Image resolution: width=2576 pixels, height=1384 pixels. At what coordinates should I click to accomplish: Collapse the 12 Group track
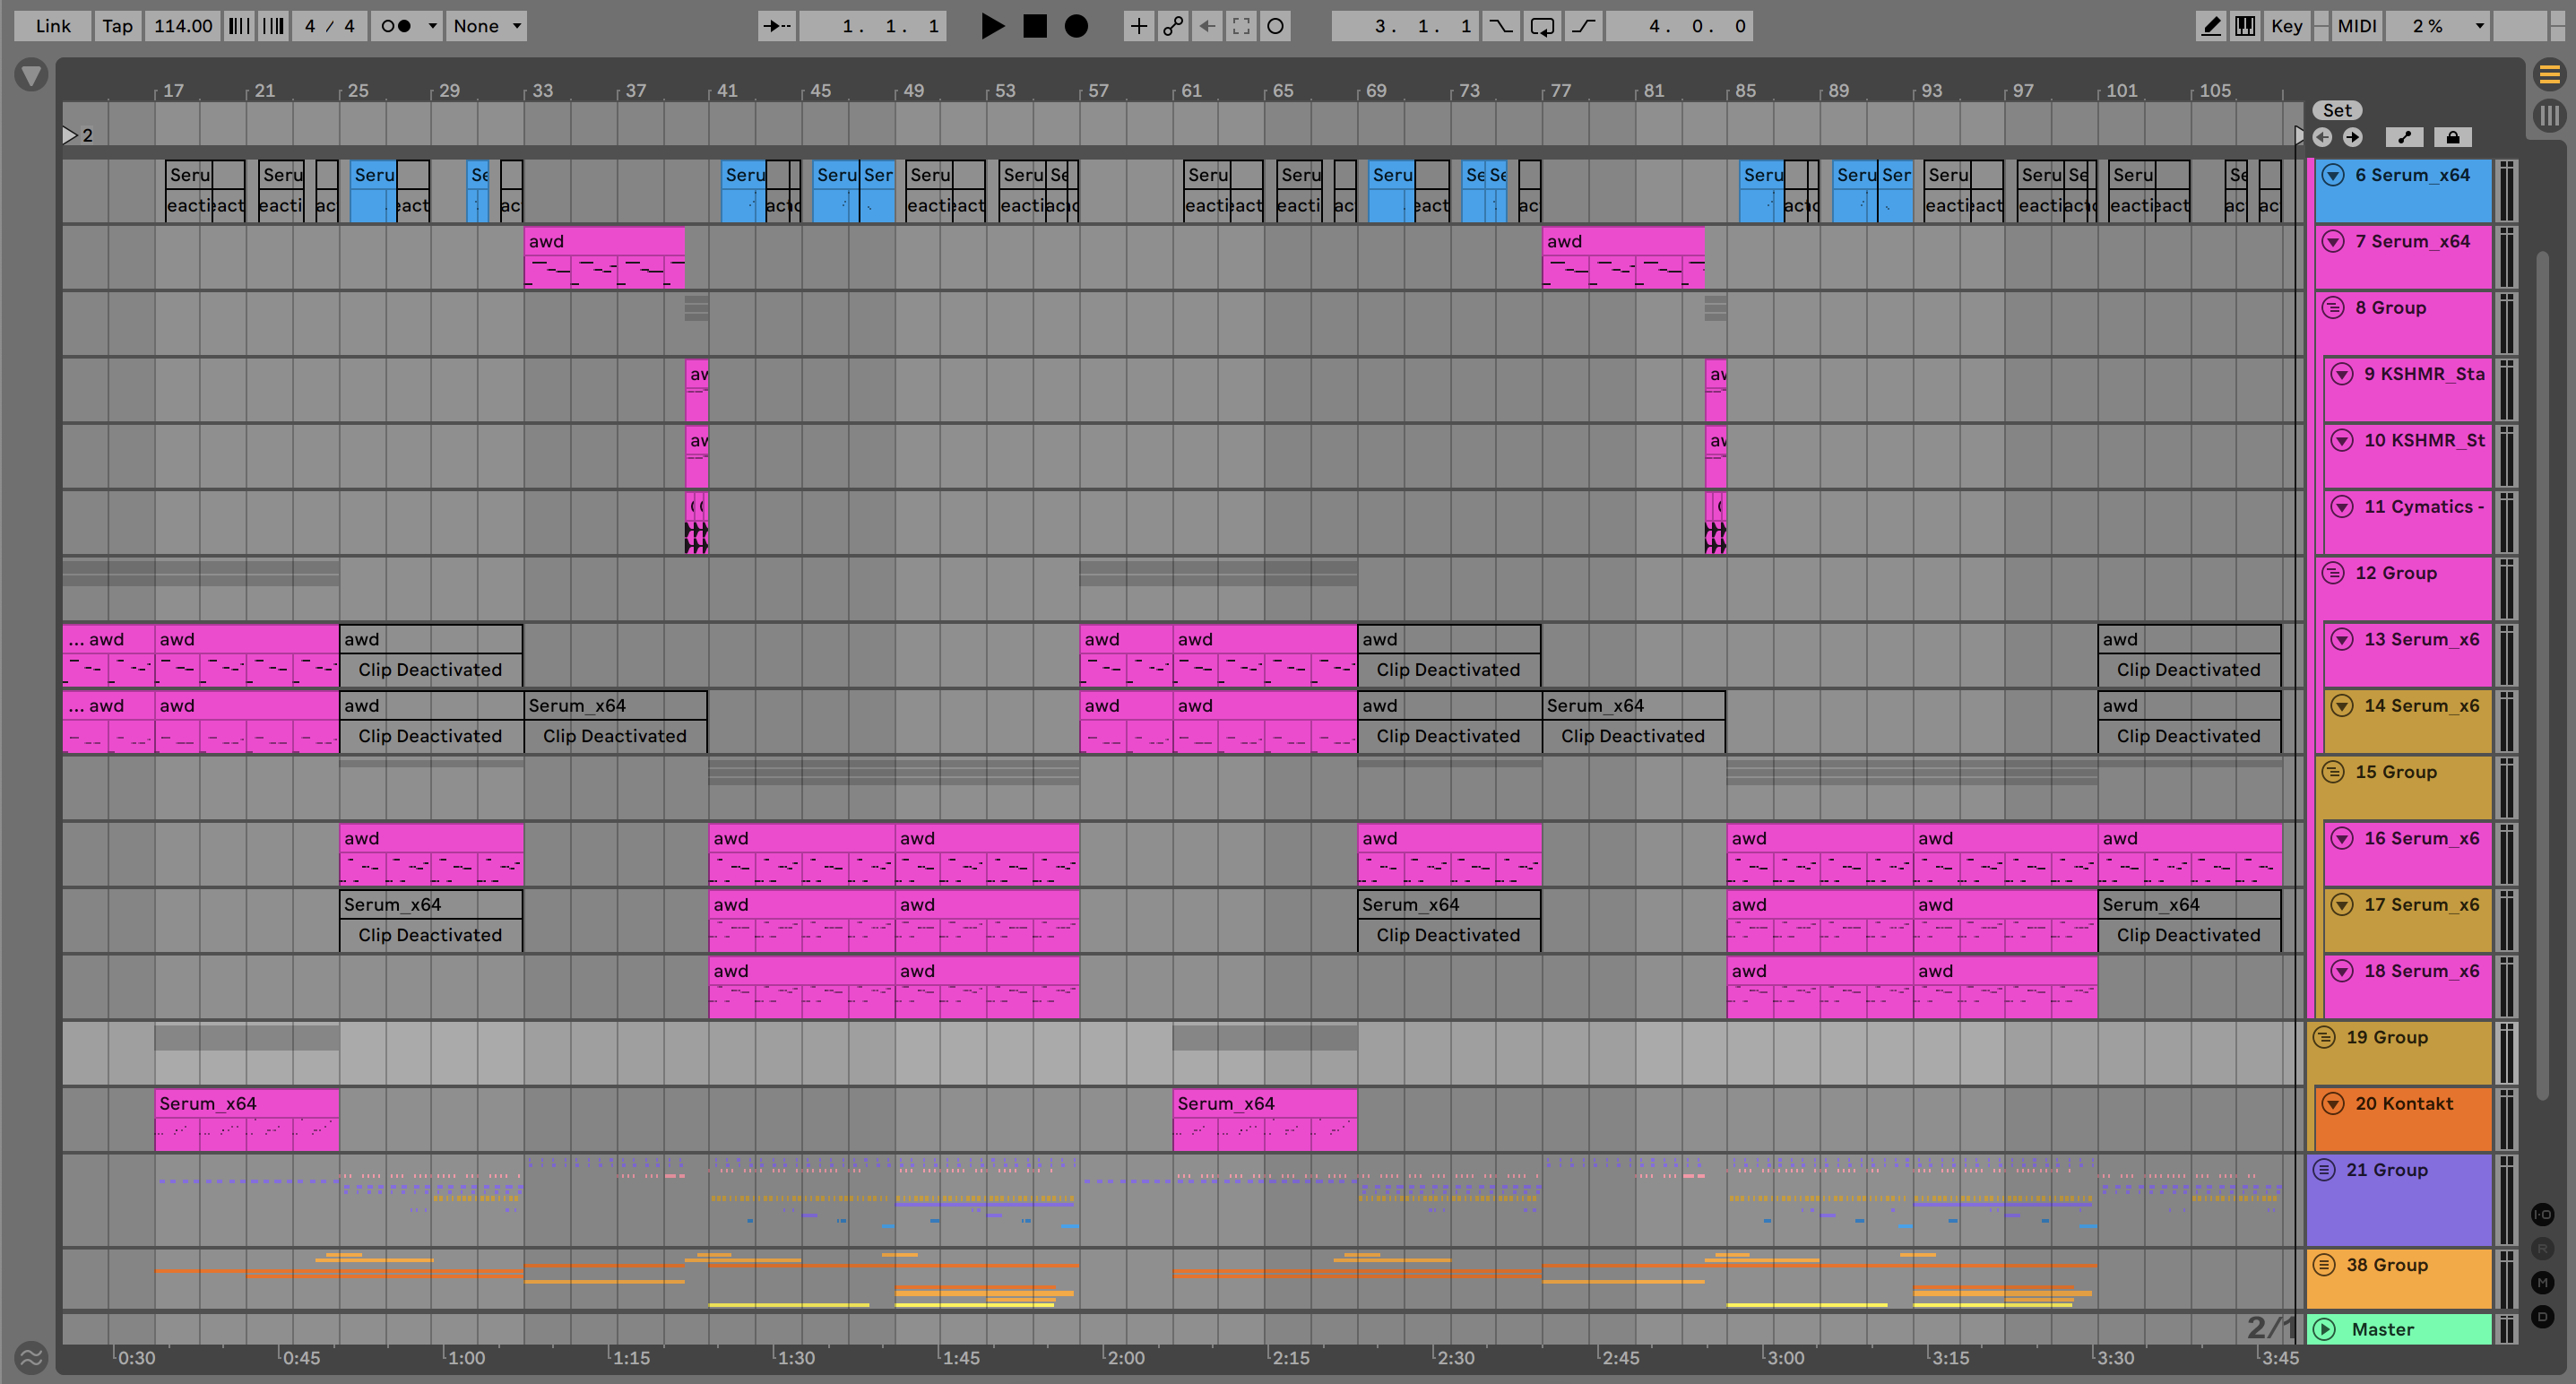pos(2333,573)
